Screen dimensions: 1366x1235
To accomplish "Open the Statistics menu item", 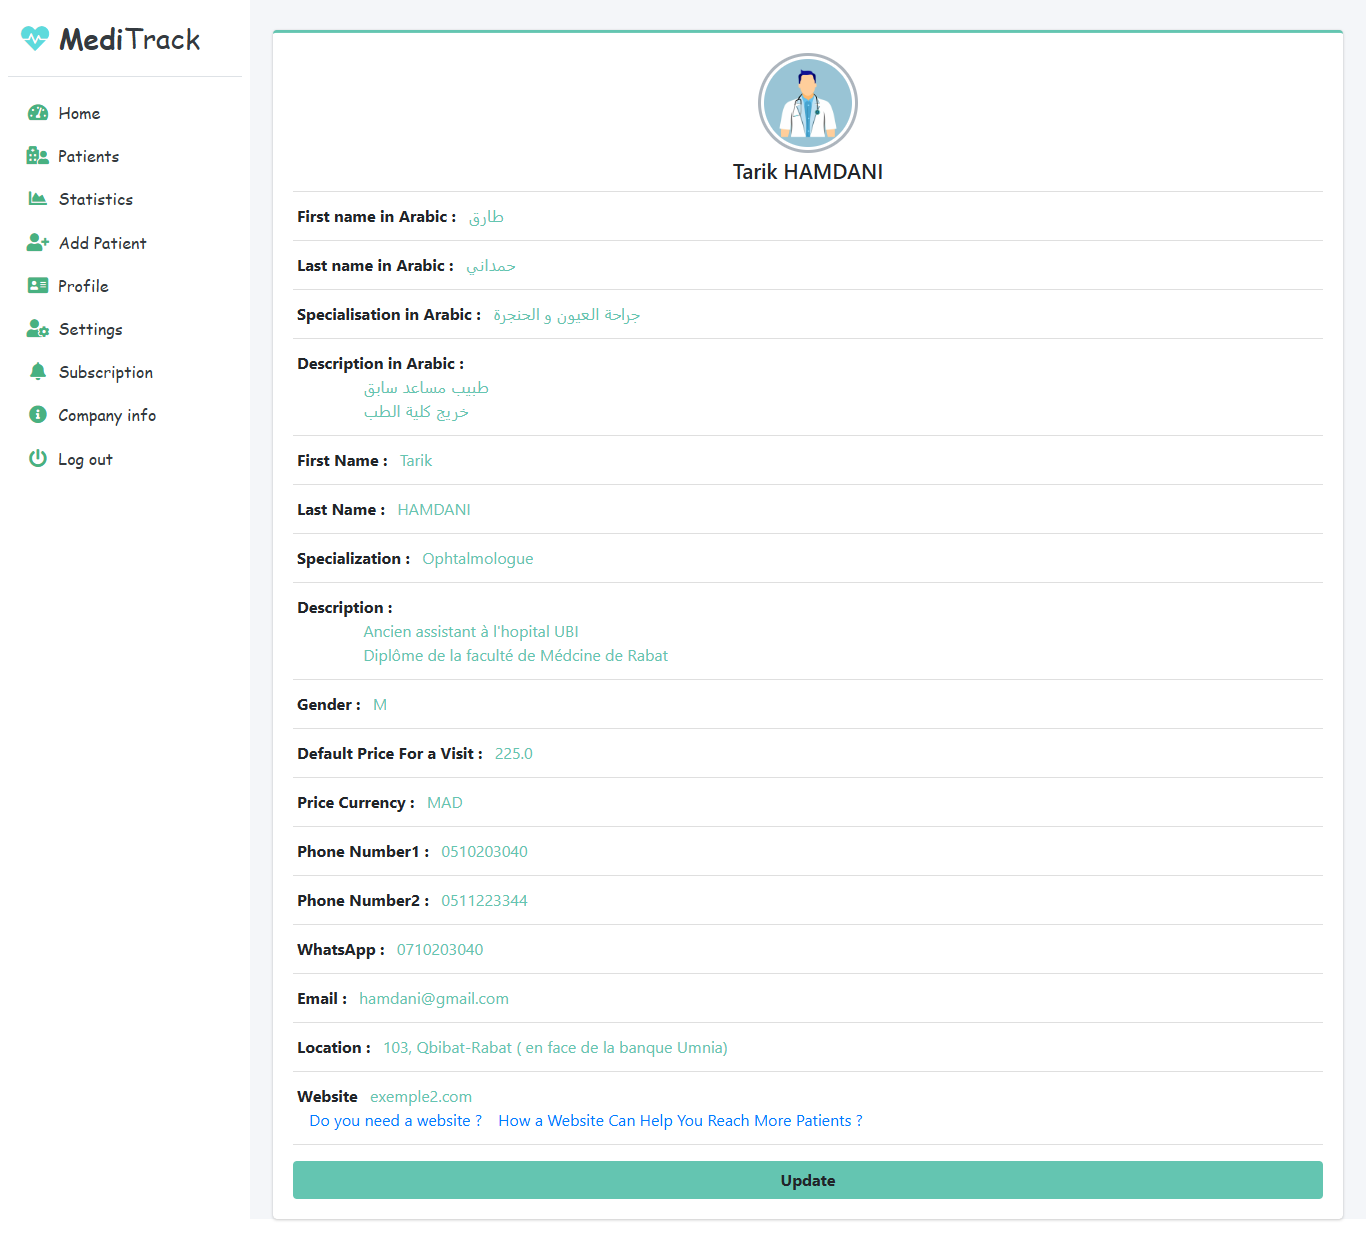I will pyautogui.click(x=95, y=199).
